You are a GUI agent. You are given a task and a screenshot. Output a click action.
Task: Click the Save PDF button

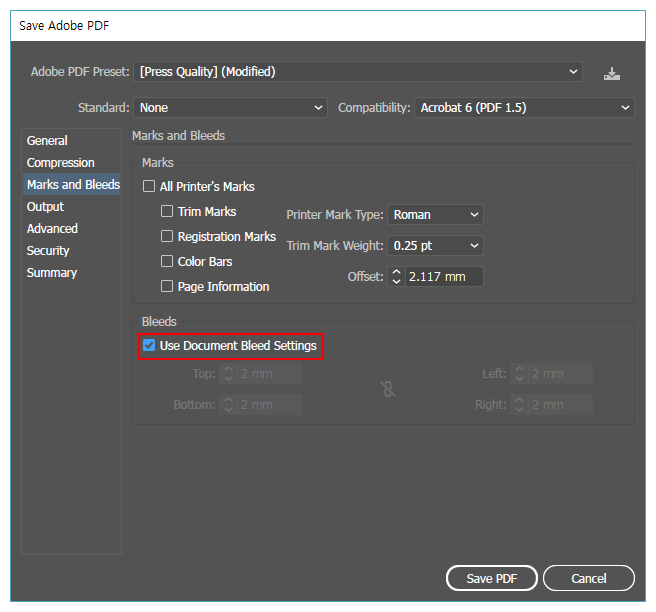(492, 578)
